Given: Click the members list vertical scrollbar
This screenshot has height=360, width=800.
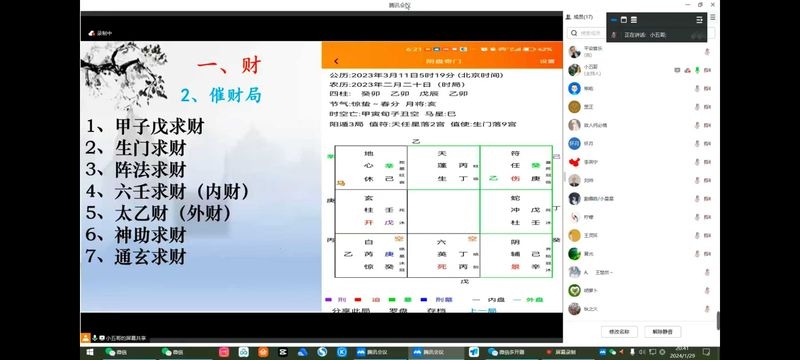Looking at the screenshot, I should click(718, 320).
